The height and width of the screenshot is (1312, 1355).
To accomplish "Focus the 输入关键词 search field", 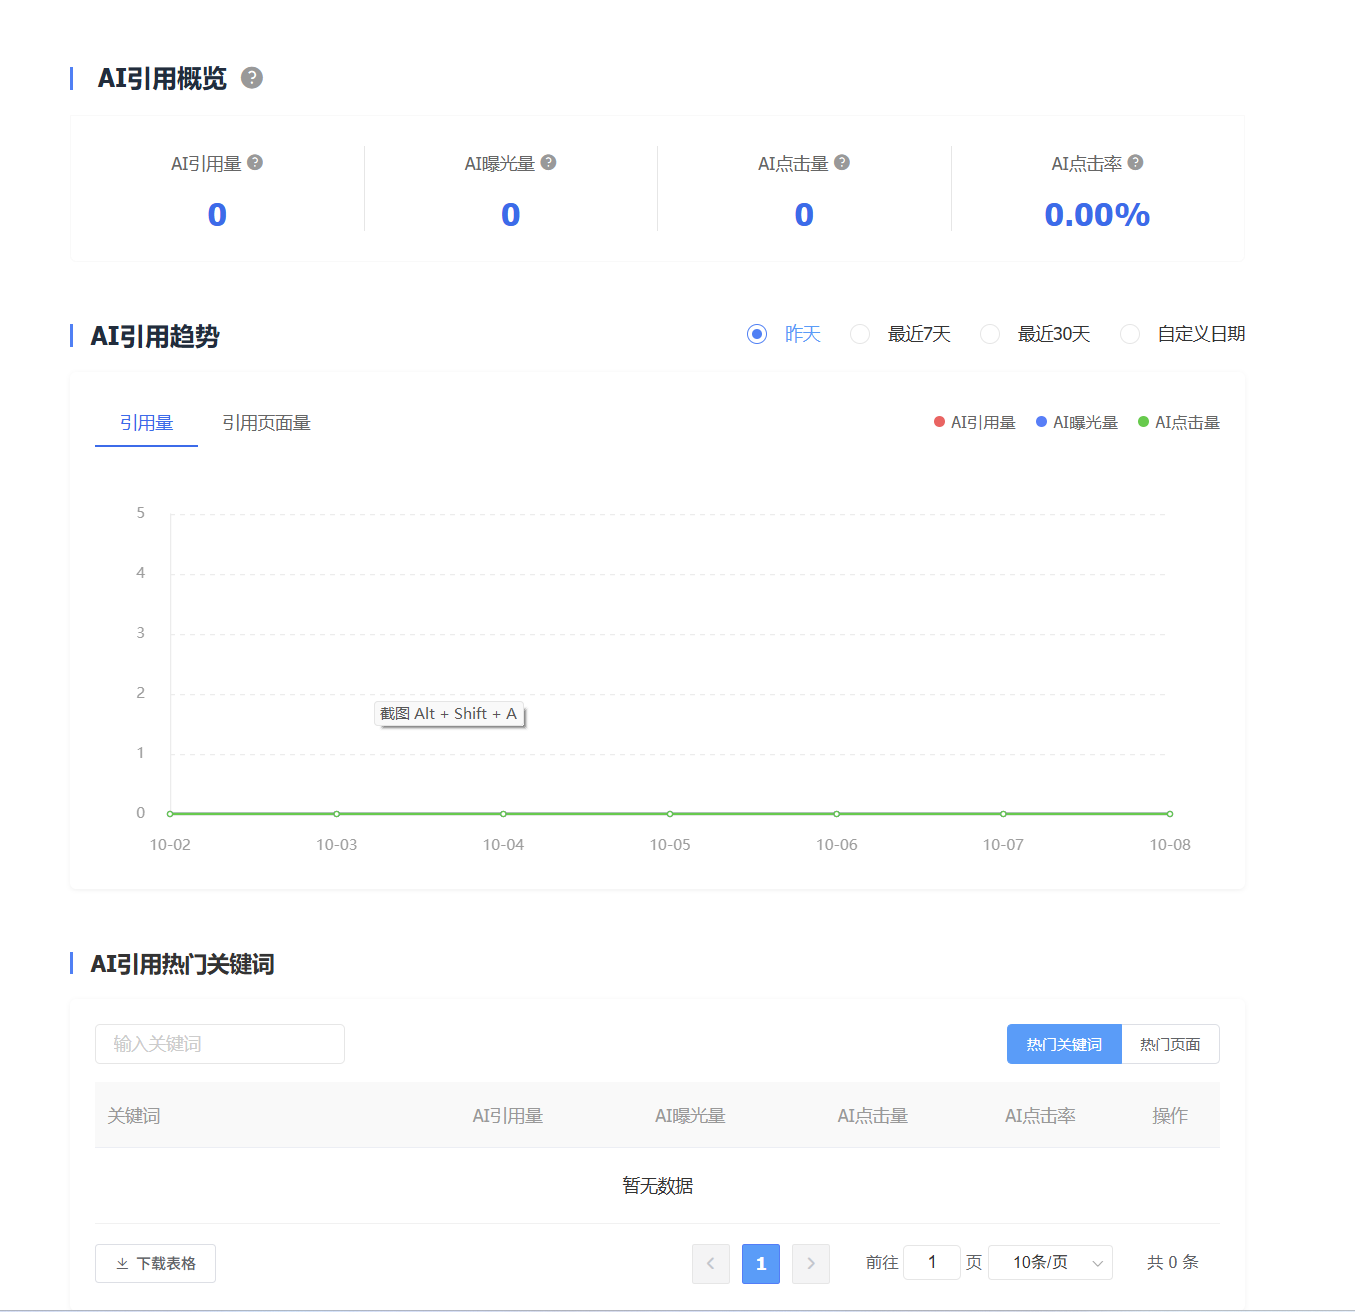I will tap(220, 1044).
